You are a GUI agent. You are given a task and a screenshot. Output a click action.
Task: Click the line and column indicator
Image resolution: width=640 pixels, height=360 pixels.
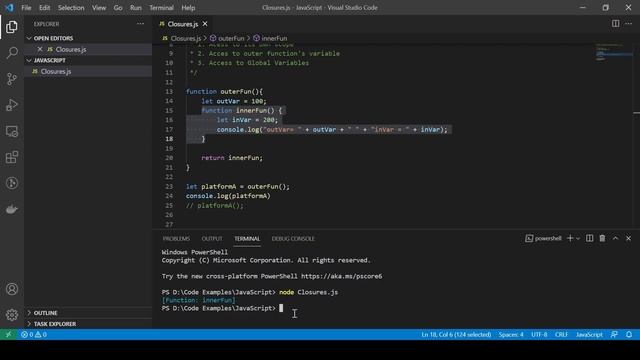click(456, 334)
